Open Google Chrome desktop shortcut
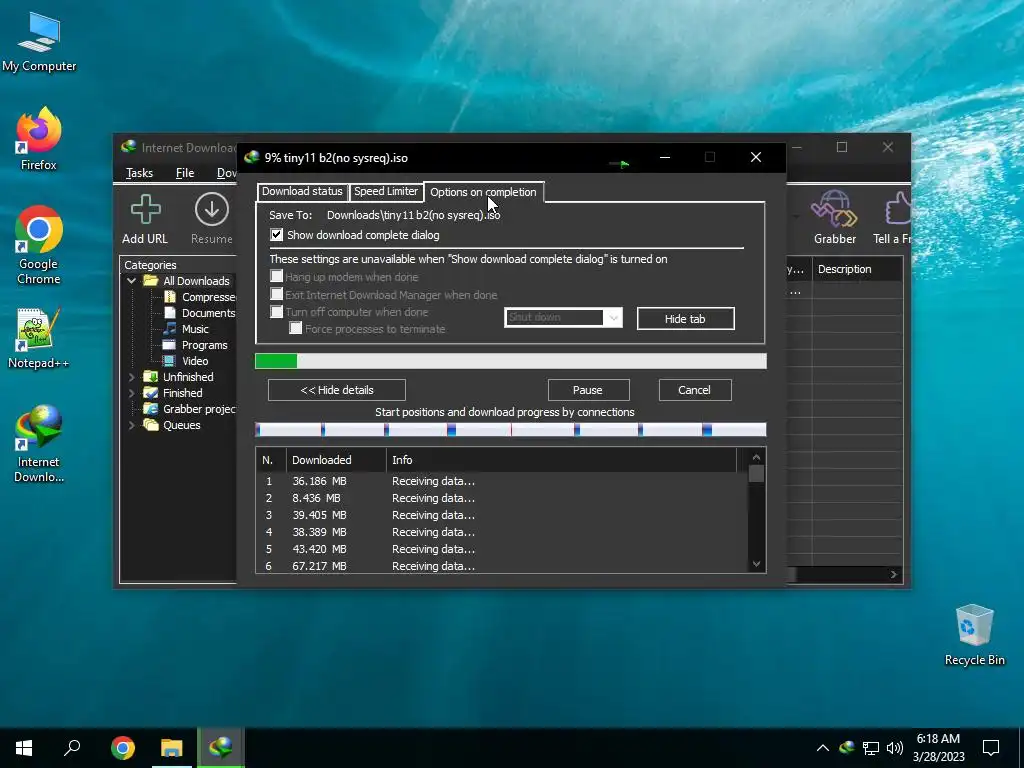 coord(39,245)
